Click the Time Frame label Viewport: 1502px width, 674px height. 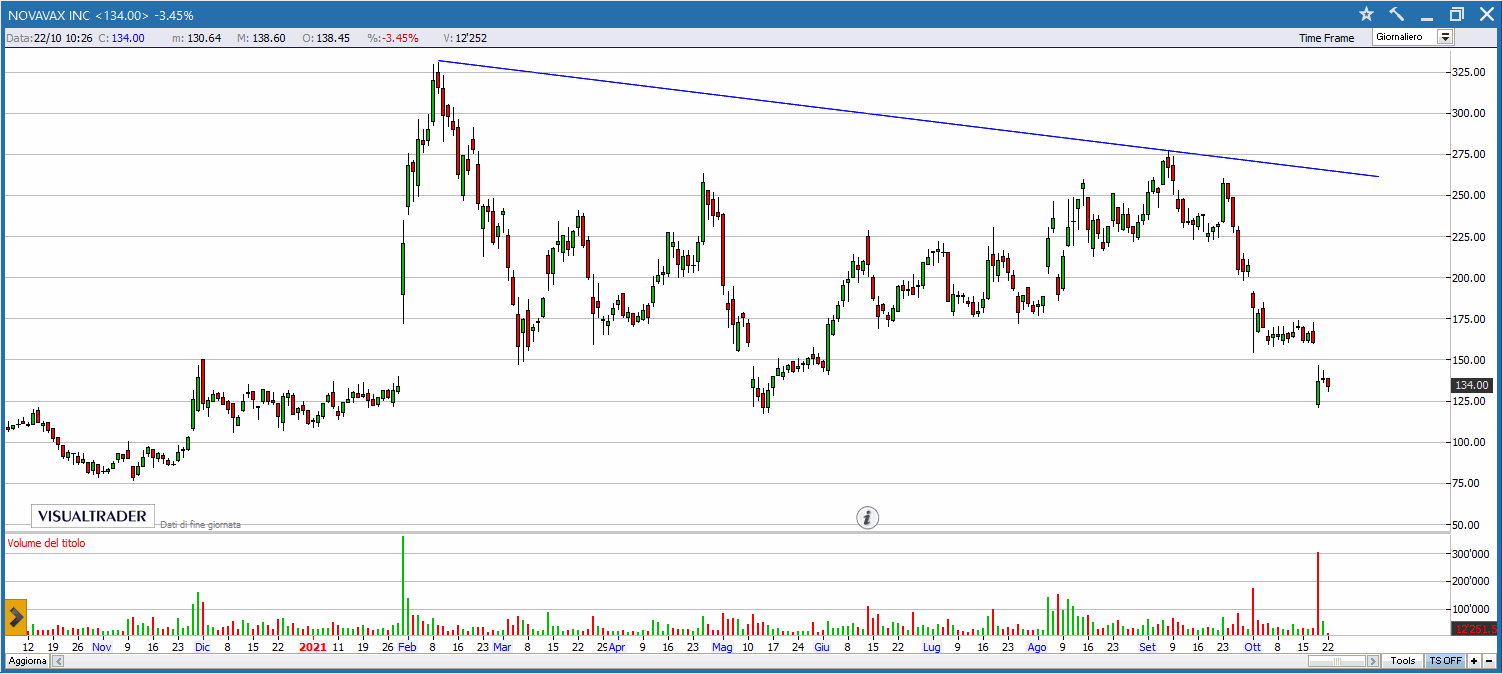click(x=1326, y=38)
